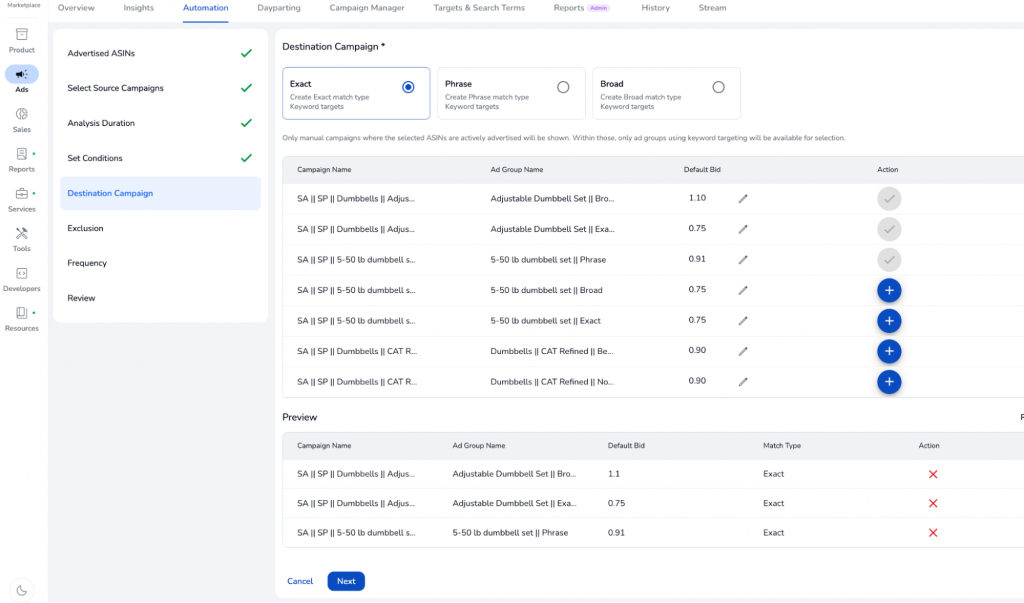
Task: Go to the Review step
Action: 160,298
